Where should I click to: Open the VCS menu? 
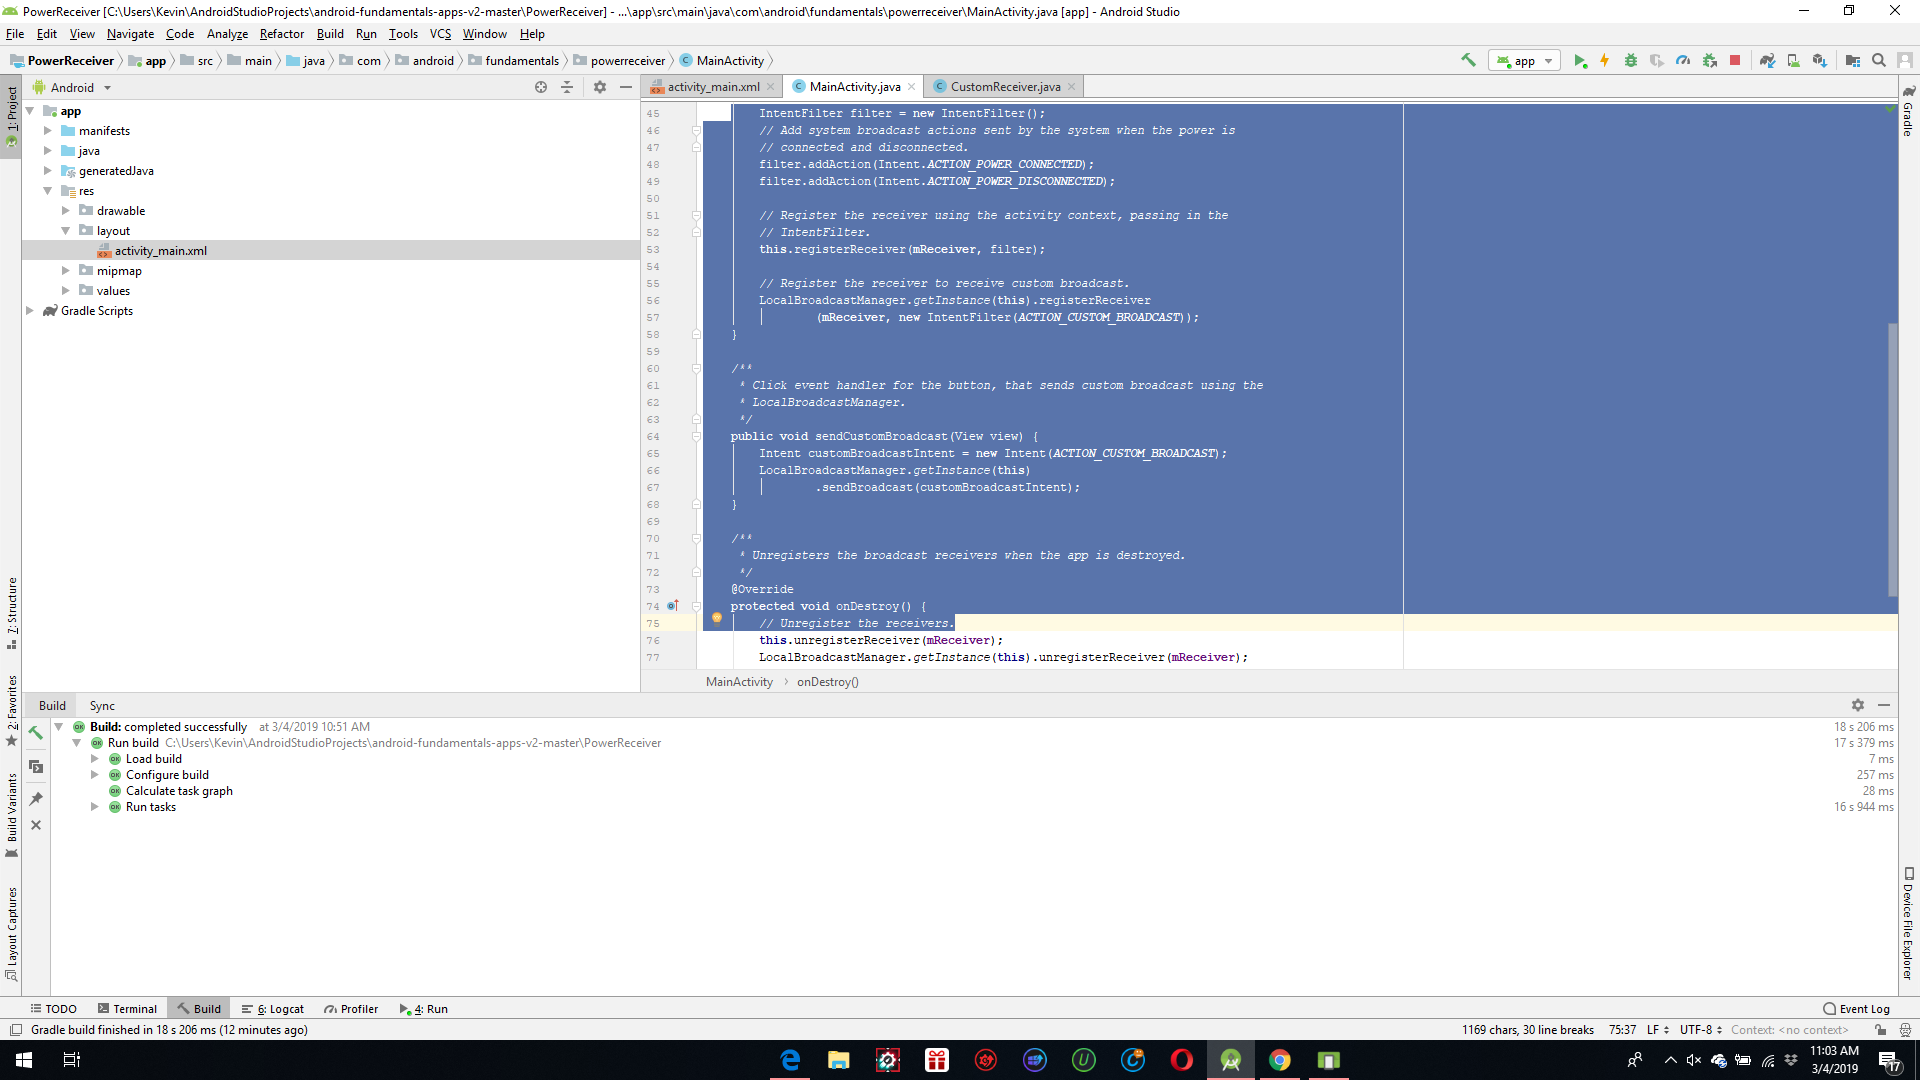click(x=440, y=34)
